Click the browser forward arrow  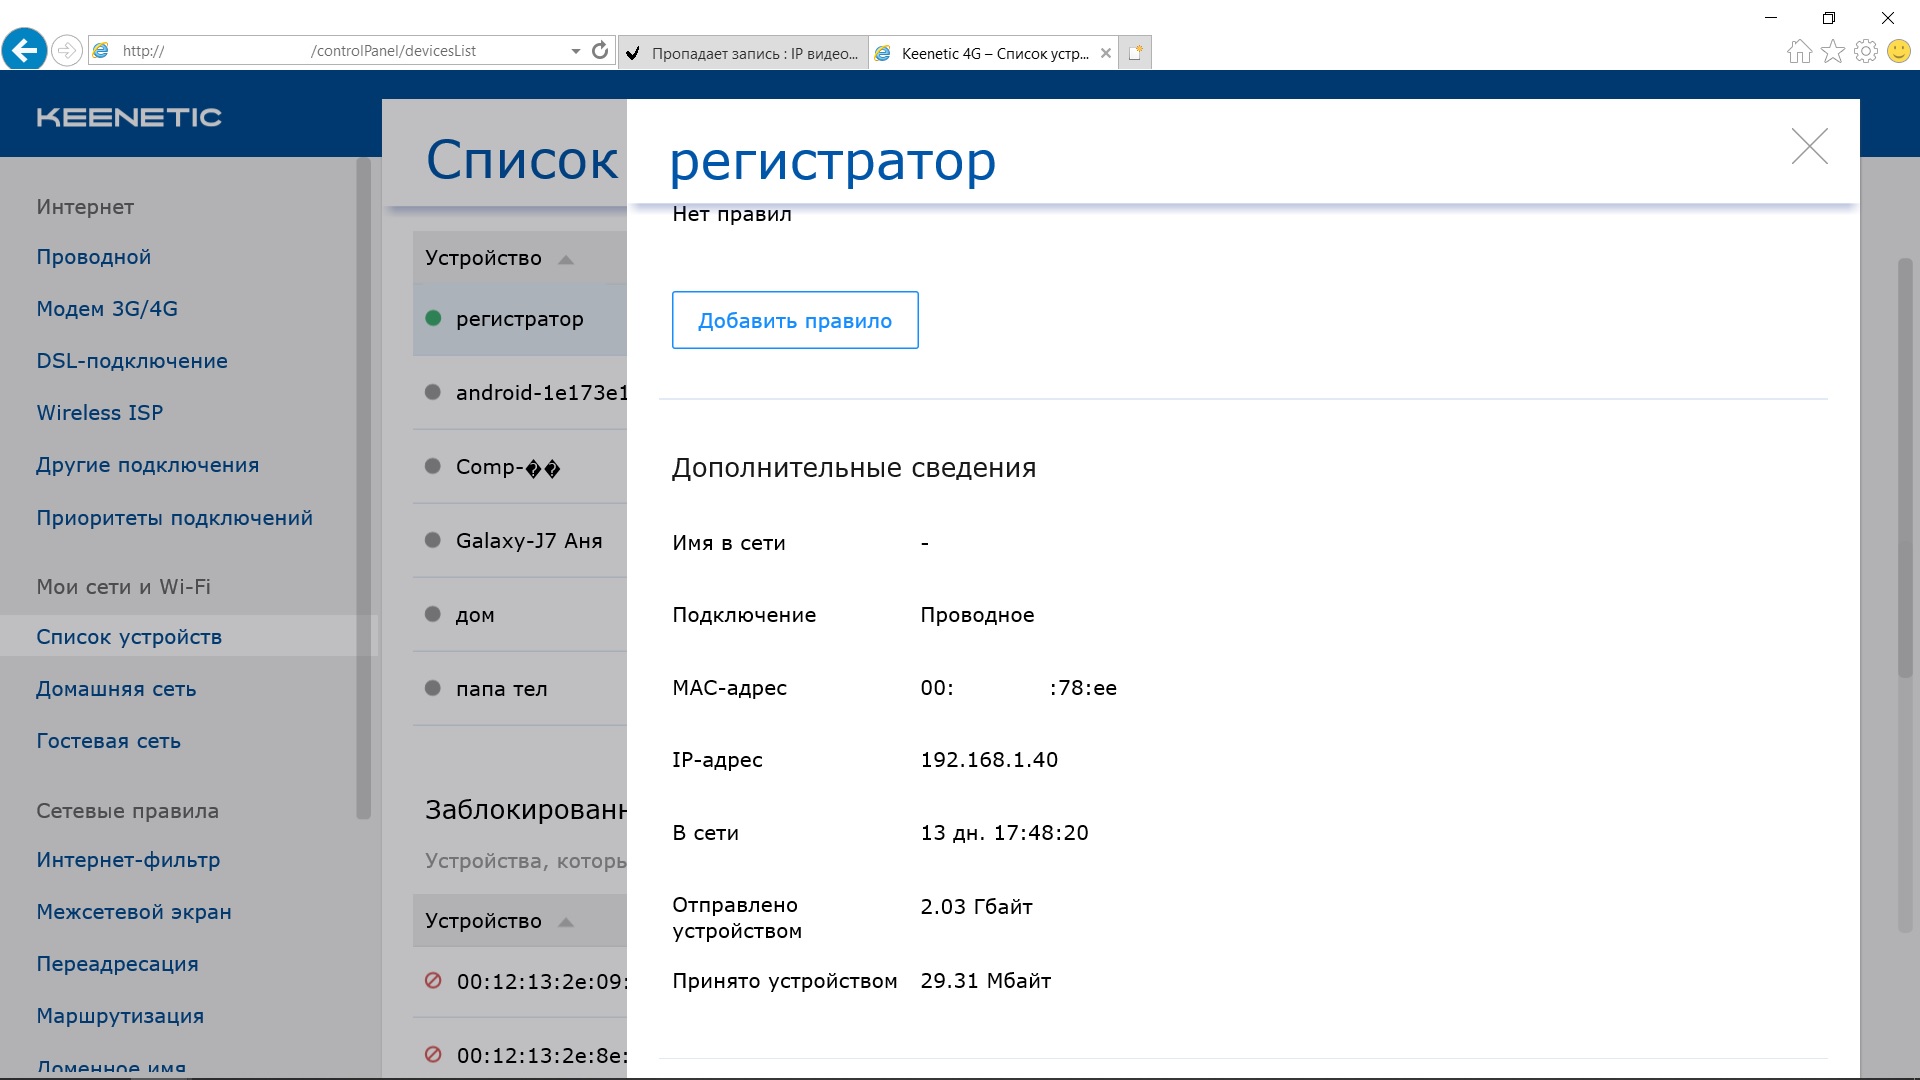click(66, 50)
